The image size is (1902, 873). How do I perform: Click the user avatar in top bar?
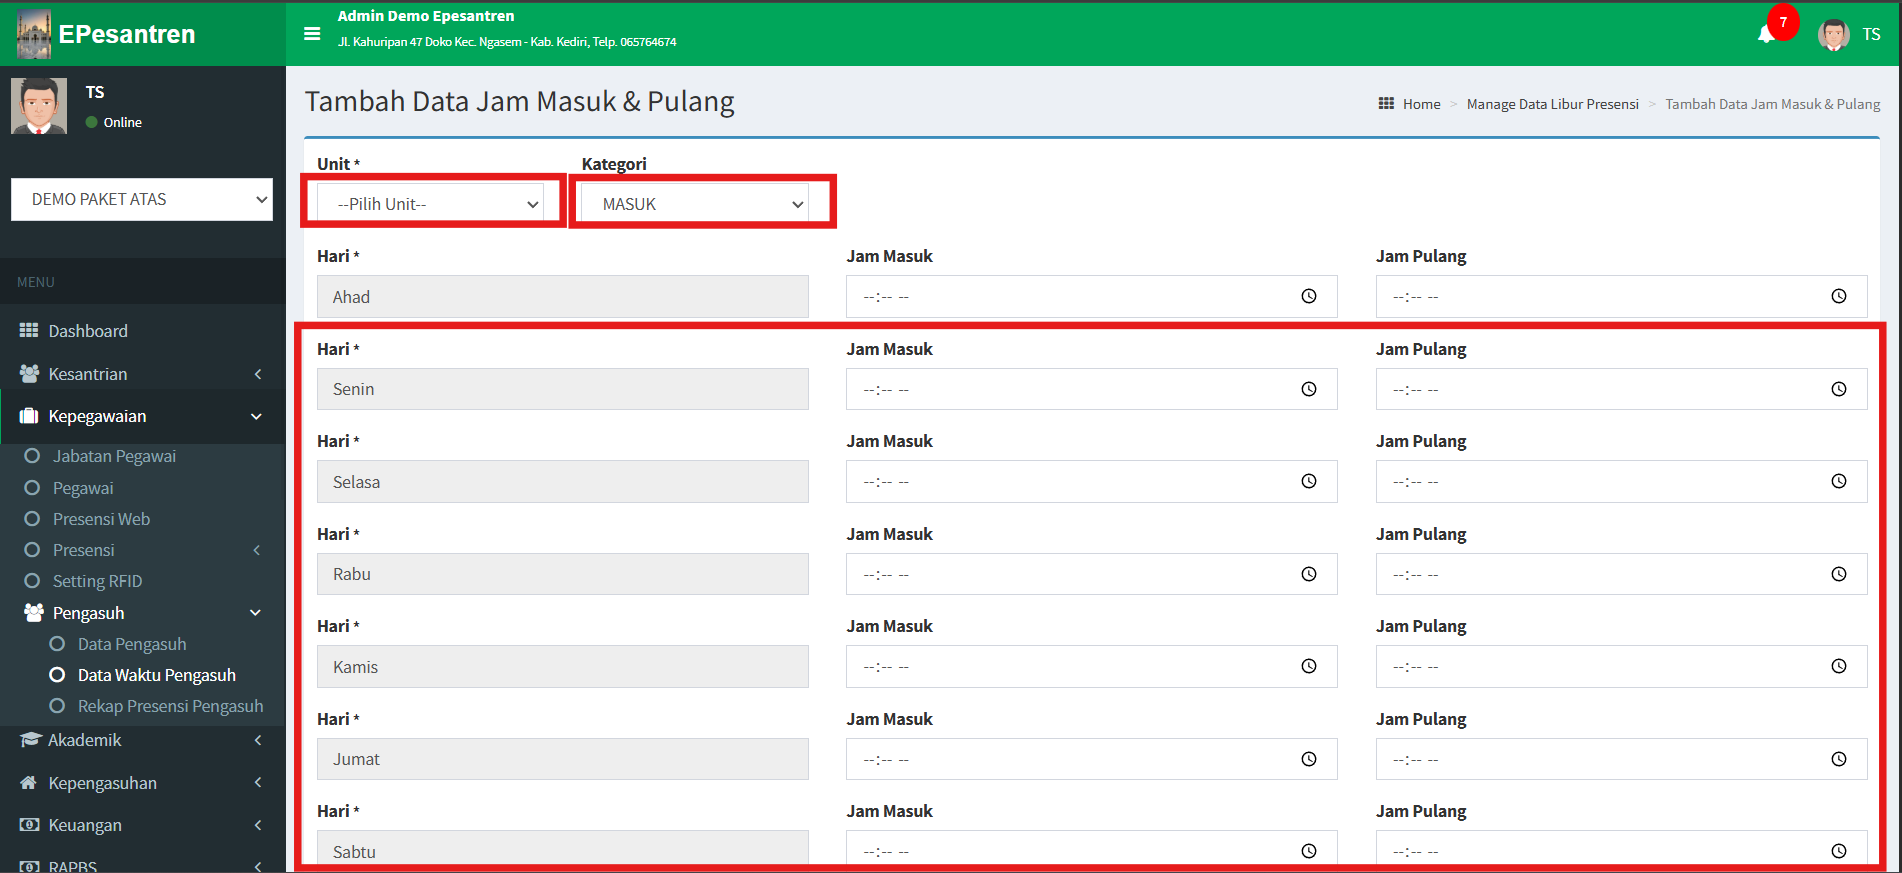[1833, 35]
